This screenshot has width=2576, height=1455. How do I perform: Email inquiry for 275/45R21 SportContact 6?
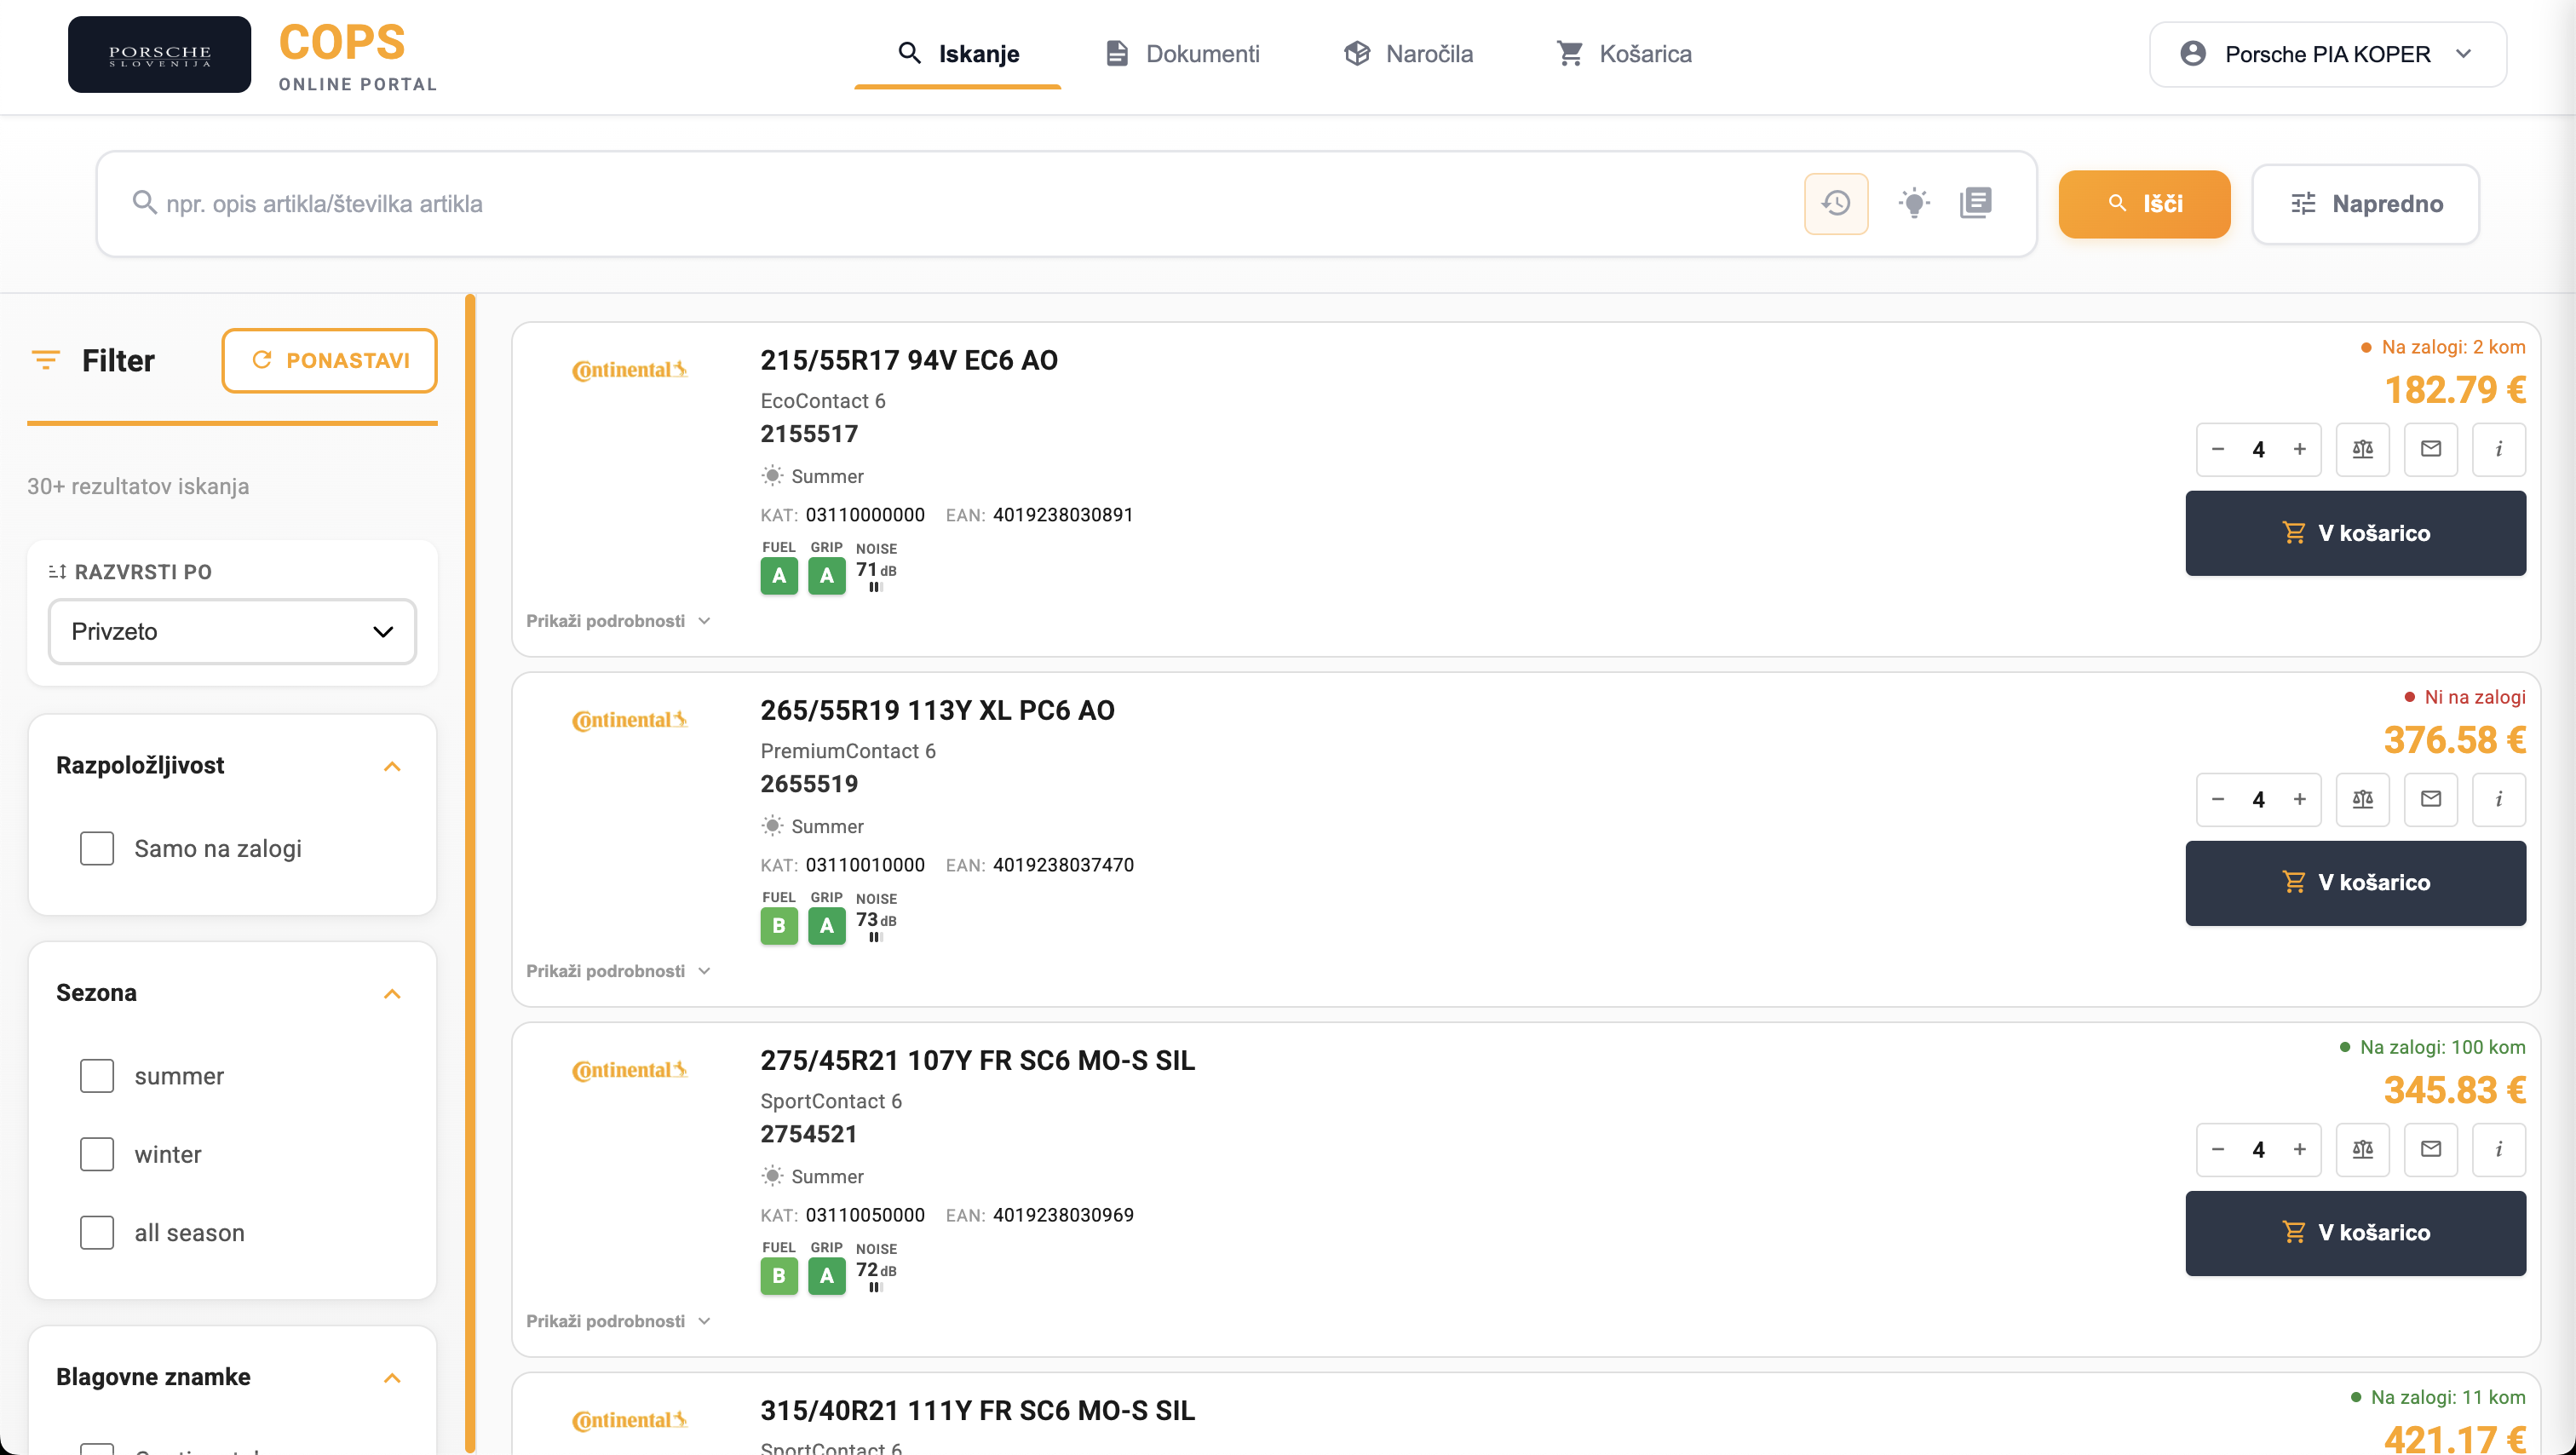point(2431,1149)
